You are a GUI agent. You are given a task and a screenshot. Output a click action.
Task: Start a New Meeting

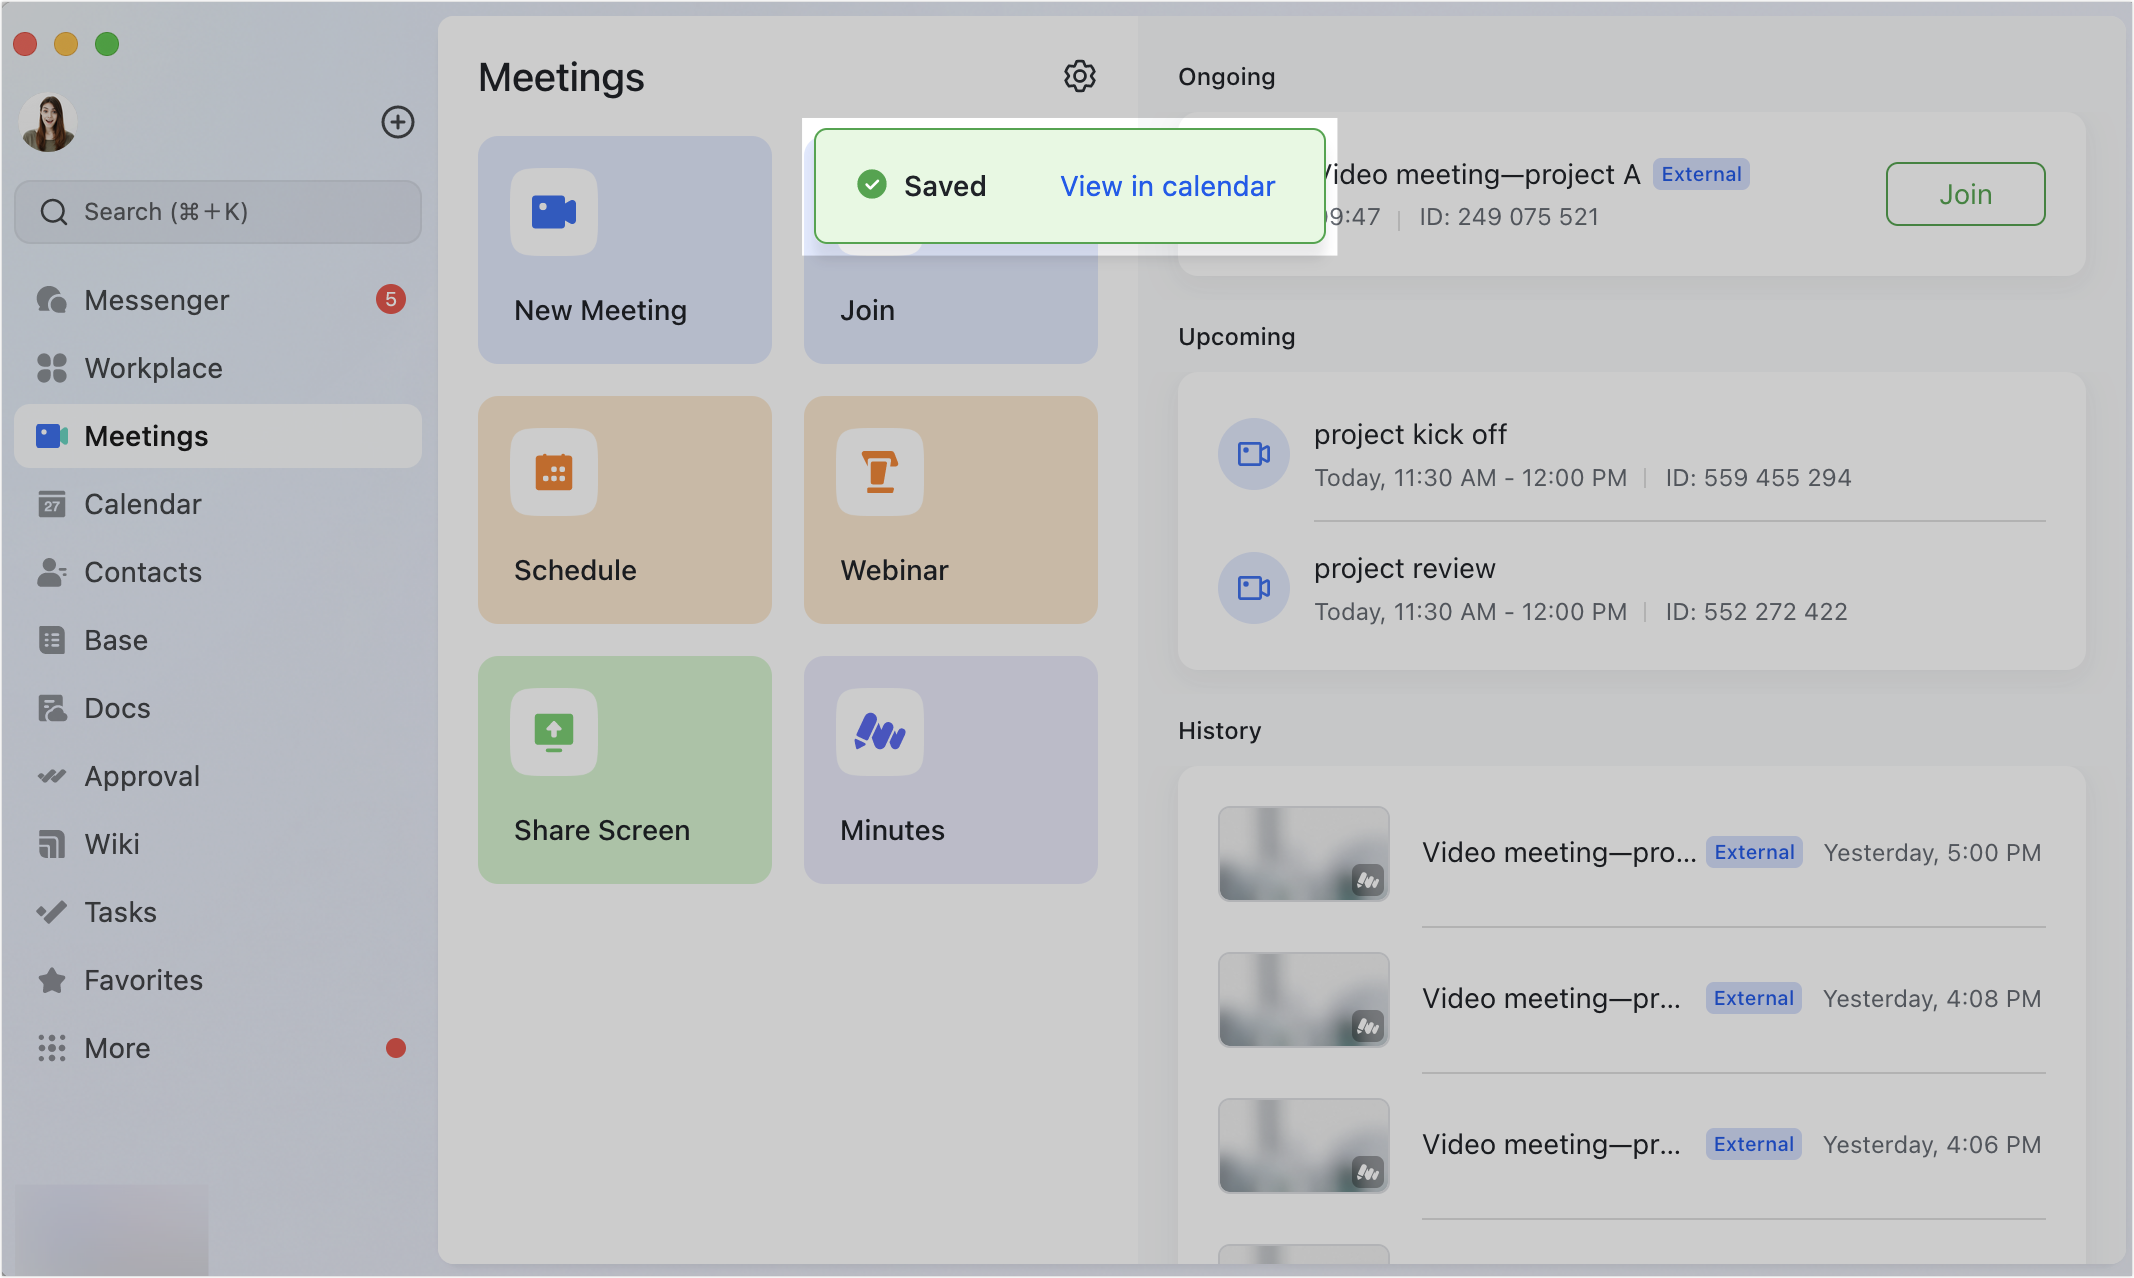pos(624,250)
